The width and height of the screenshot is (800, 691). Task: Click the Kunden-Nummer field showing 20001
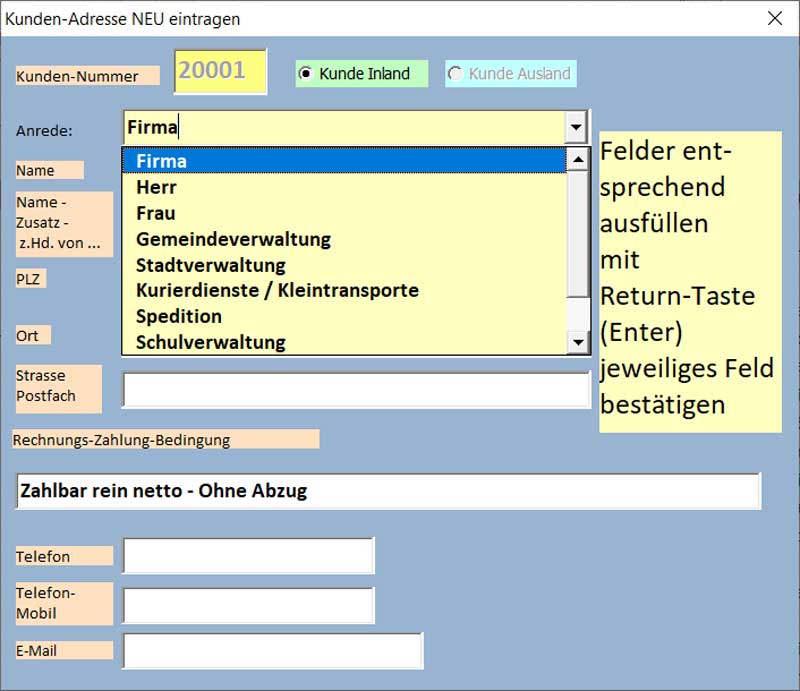click(220, 72)
